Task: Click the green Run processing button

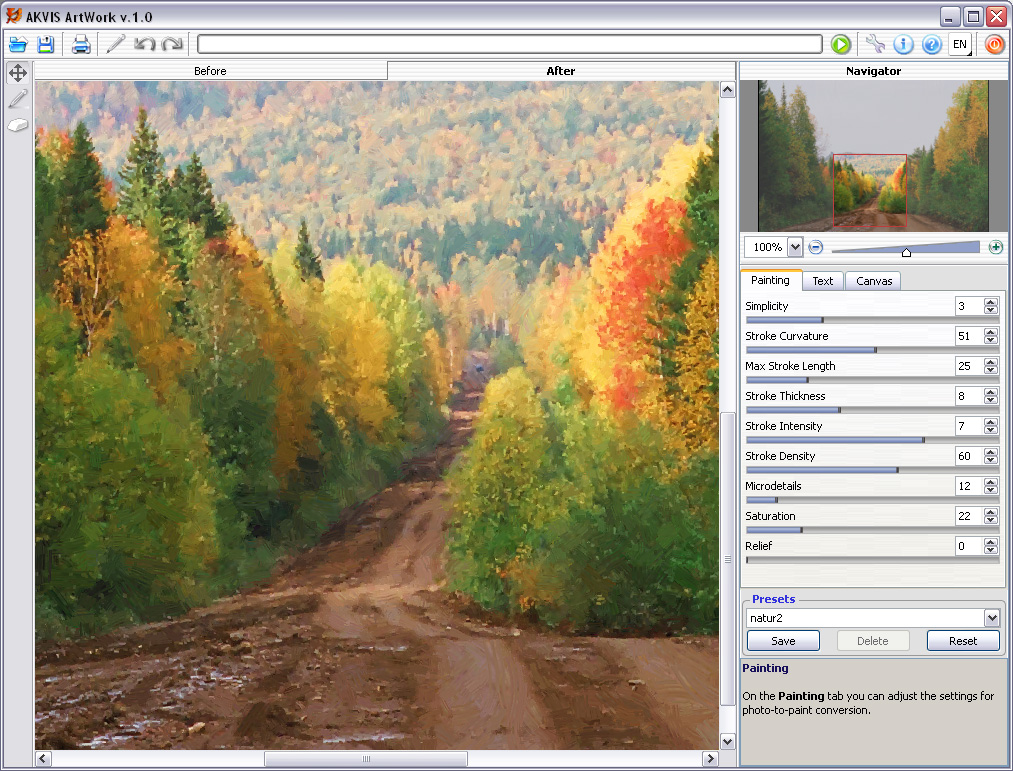Action: tap(840, 44)
